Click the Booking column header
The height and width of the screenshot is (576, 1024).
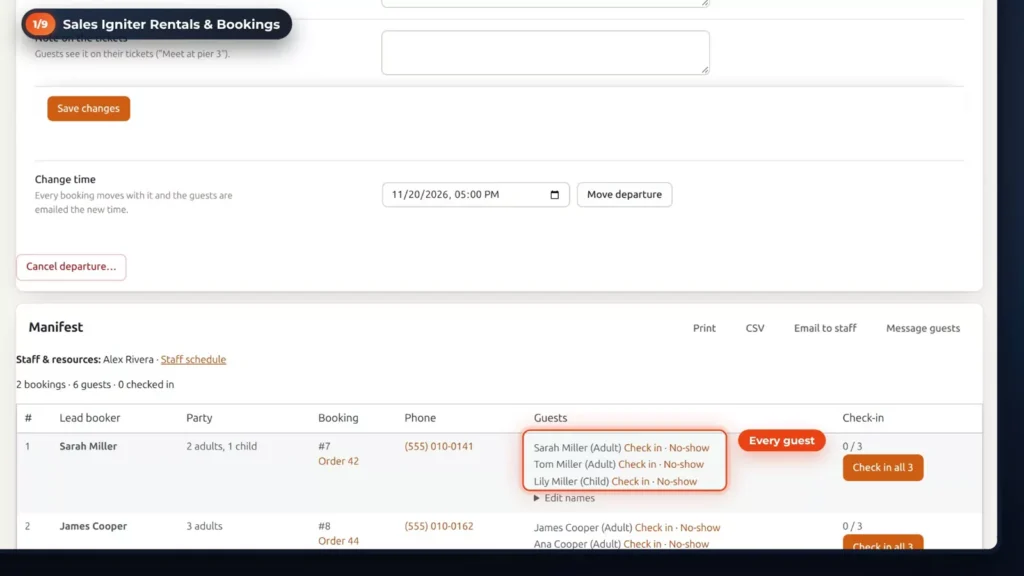point(338,418)
